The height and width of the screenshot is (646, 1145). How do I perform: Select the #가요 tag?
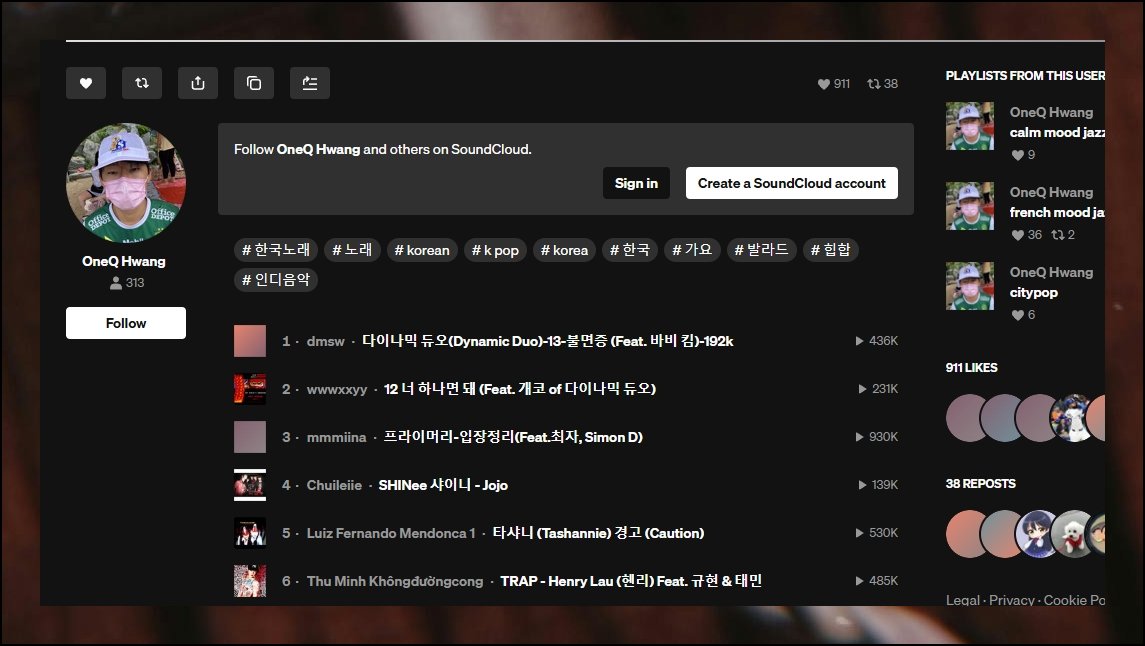[692, 250]
